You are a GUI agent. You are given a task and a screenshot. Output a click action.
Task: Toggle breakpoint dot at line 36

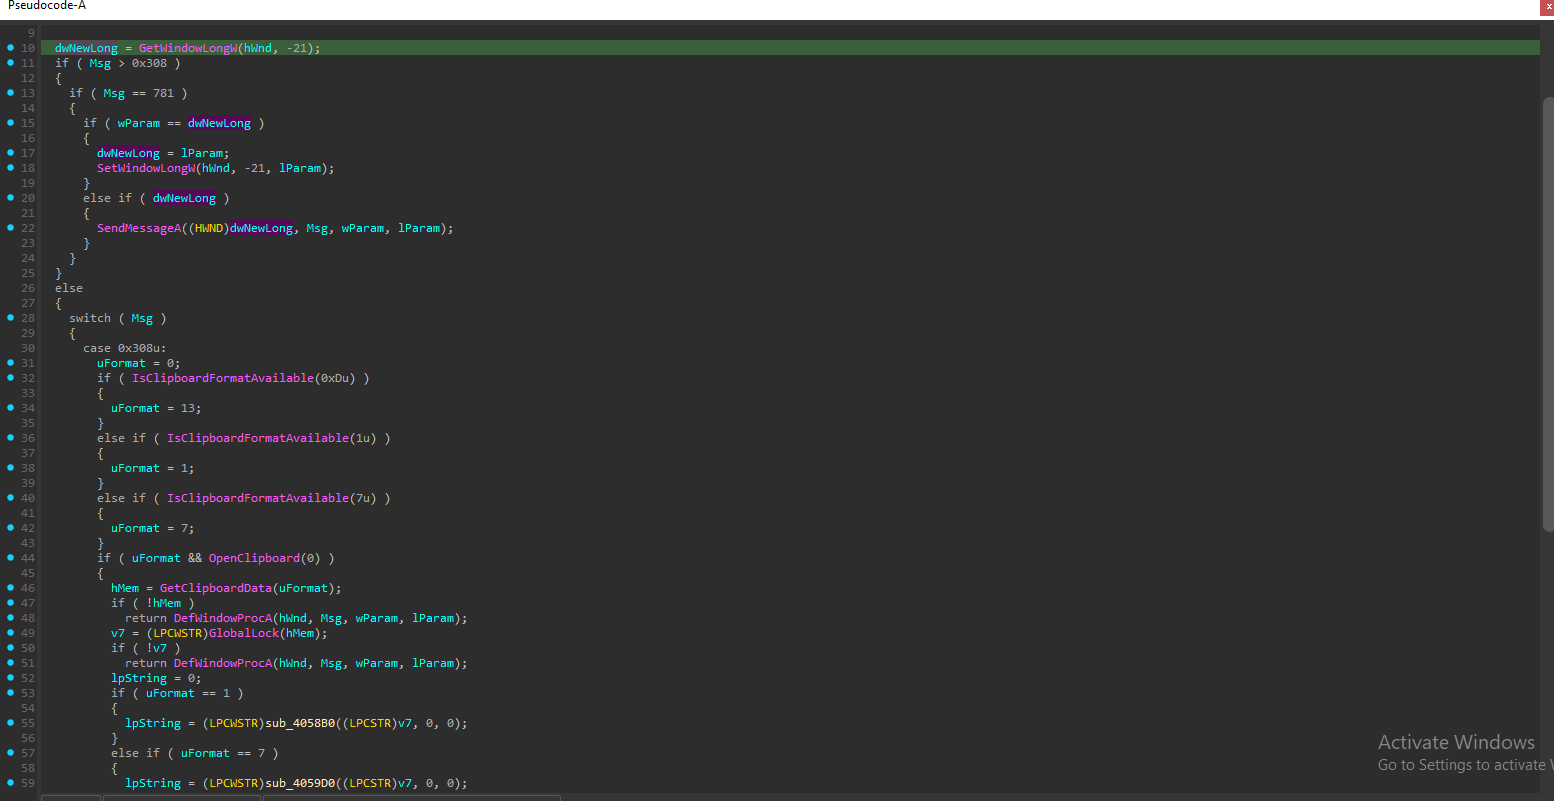click(10, 438)
